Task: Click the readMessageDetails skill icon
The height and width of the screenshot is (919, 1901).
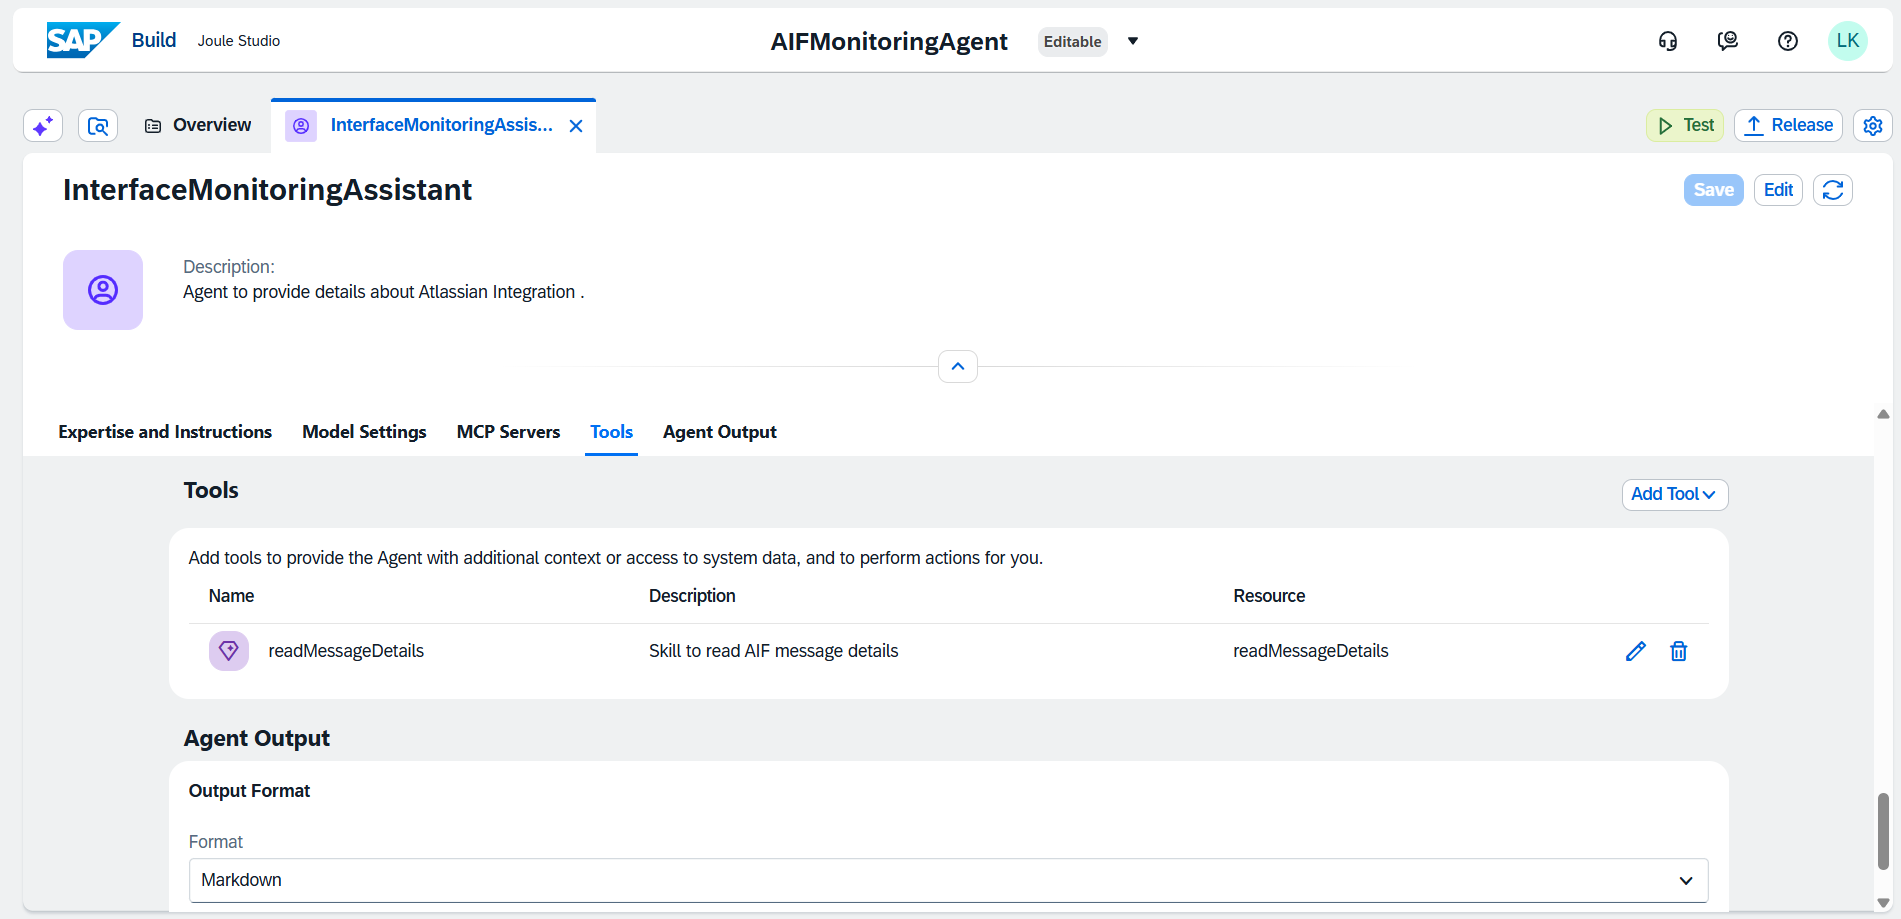Action: point(229,651)
